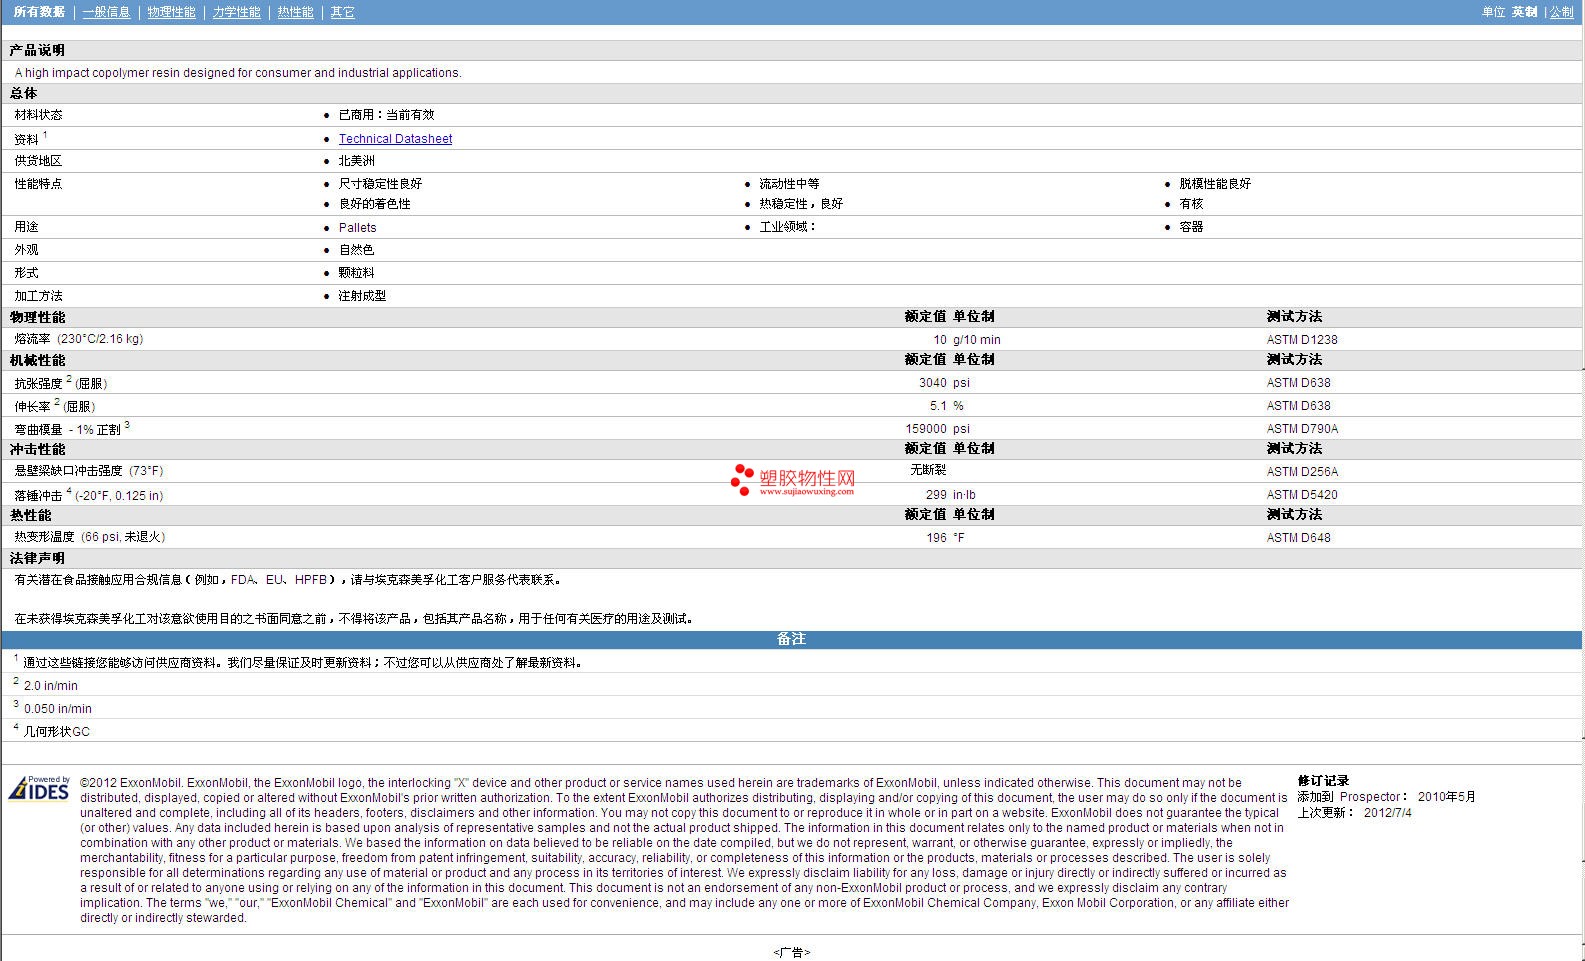Viewport: 1585px width, 961px height.
Task: Open the 力学性能 tab
Action: 236,12
